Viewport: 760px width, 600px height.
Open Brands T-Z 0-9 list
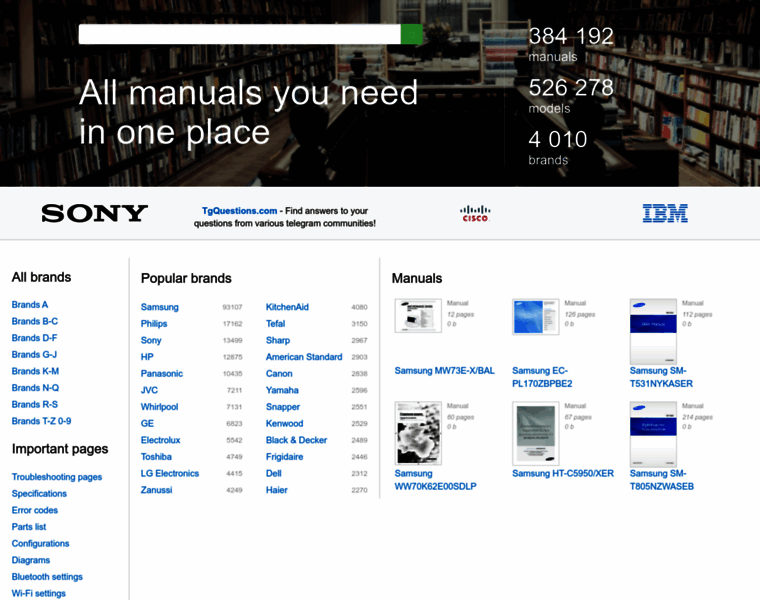[x=41, y=421]
